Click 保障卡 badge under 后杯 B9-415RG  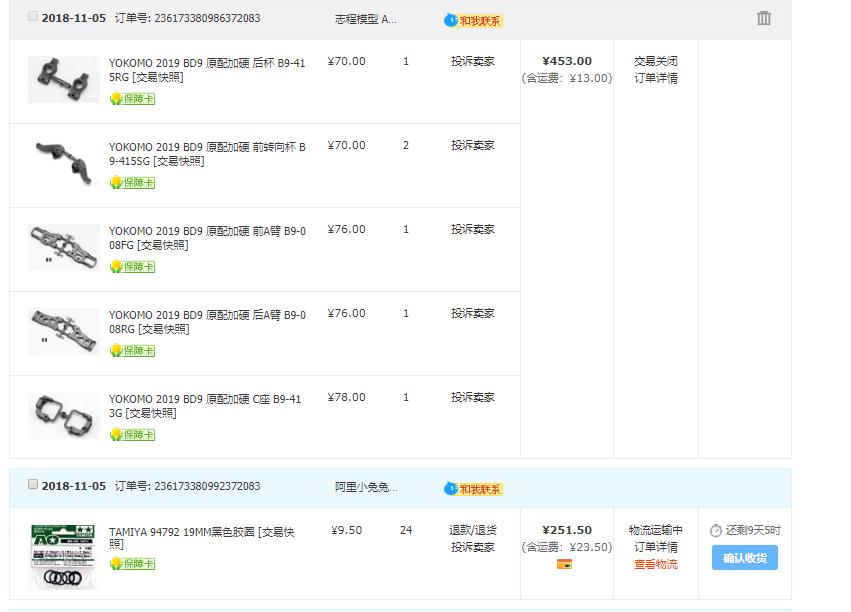coord(132,99)
